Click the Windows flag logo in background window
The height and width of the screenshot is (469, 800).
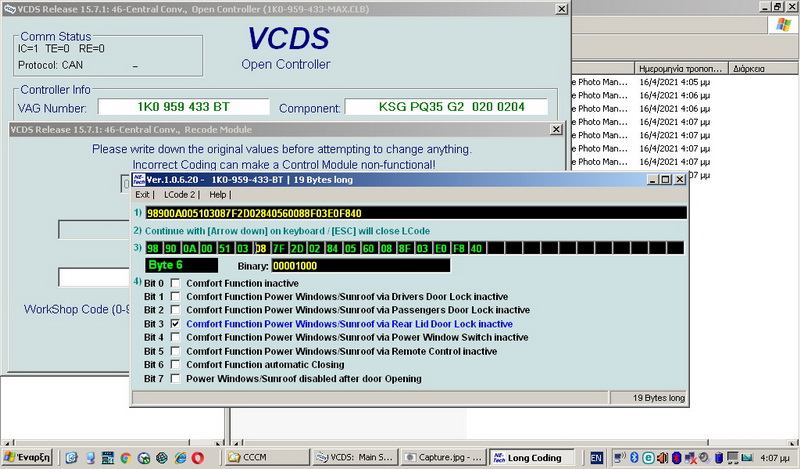(783, 24)
